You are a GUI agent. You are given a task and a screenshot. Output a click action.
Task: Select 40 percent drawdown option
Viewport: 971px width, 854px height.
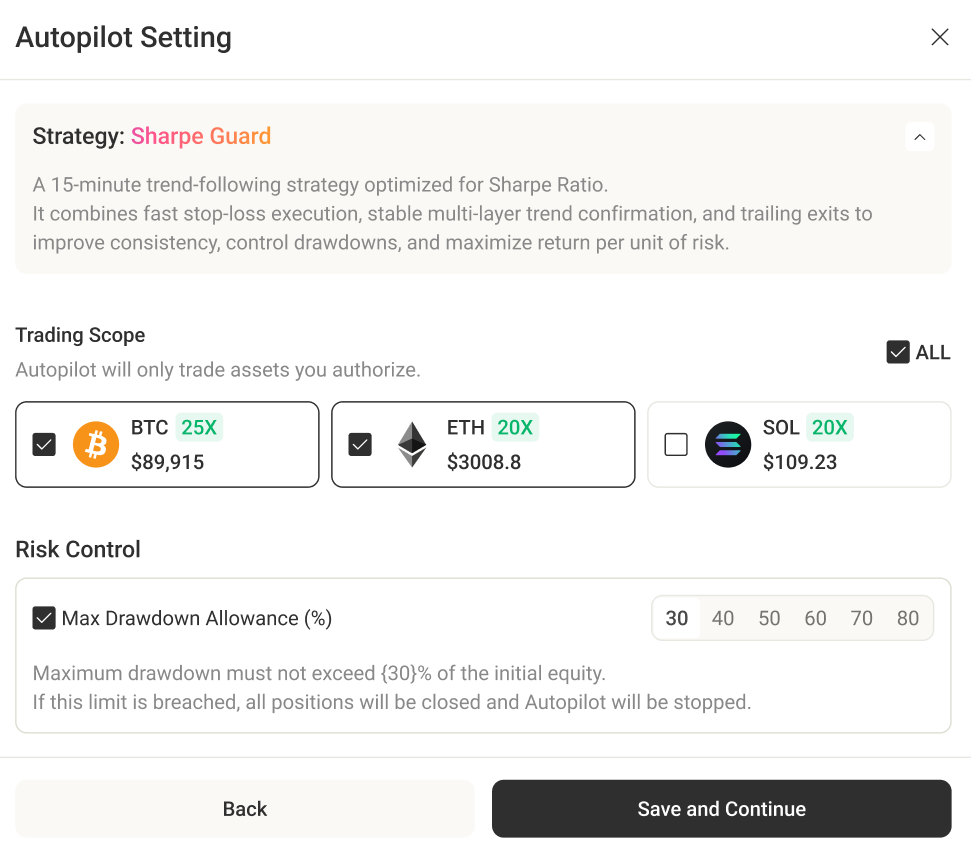723,618
